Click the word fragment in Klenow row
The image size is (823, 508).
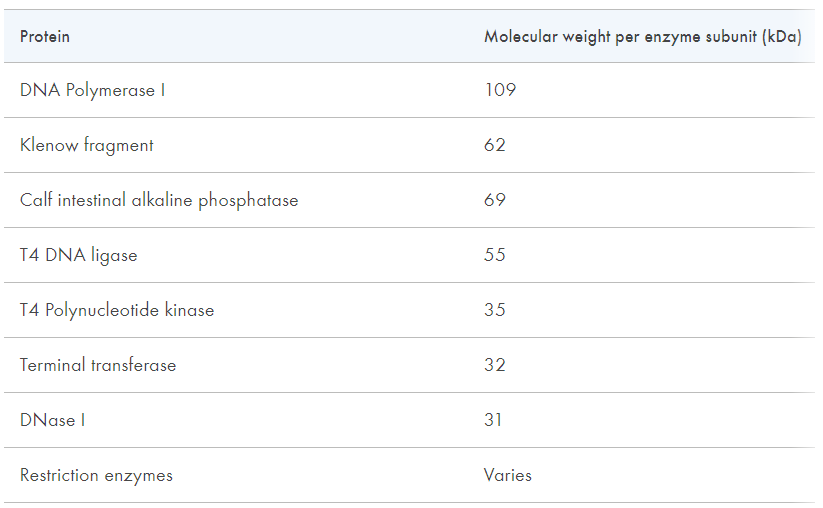[x=119, y=145]
